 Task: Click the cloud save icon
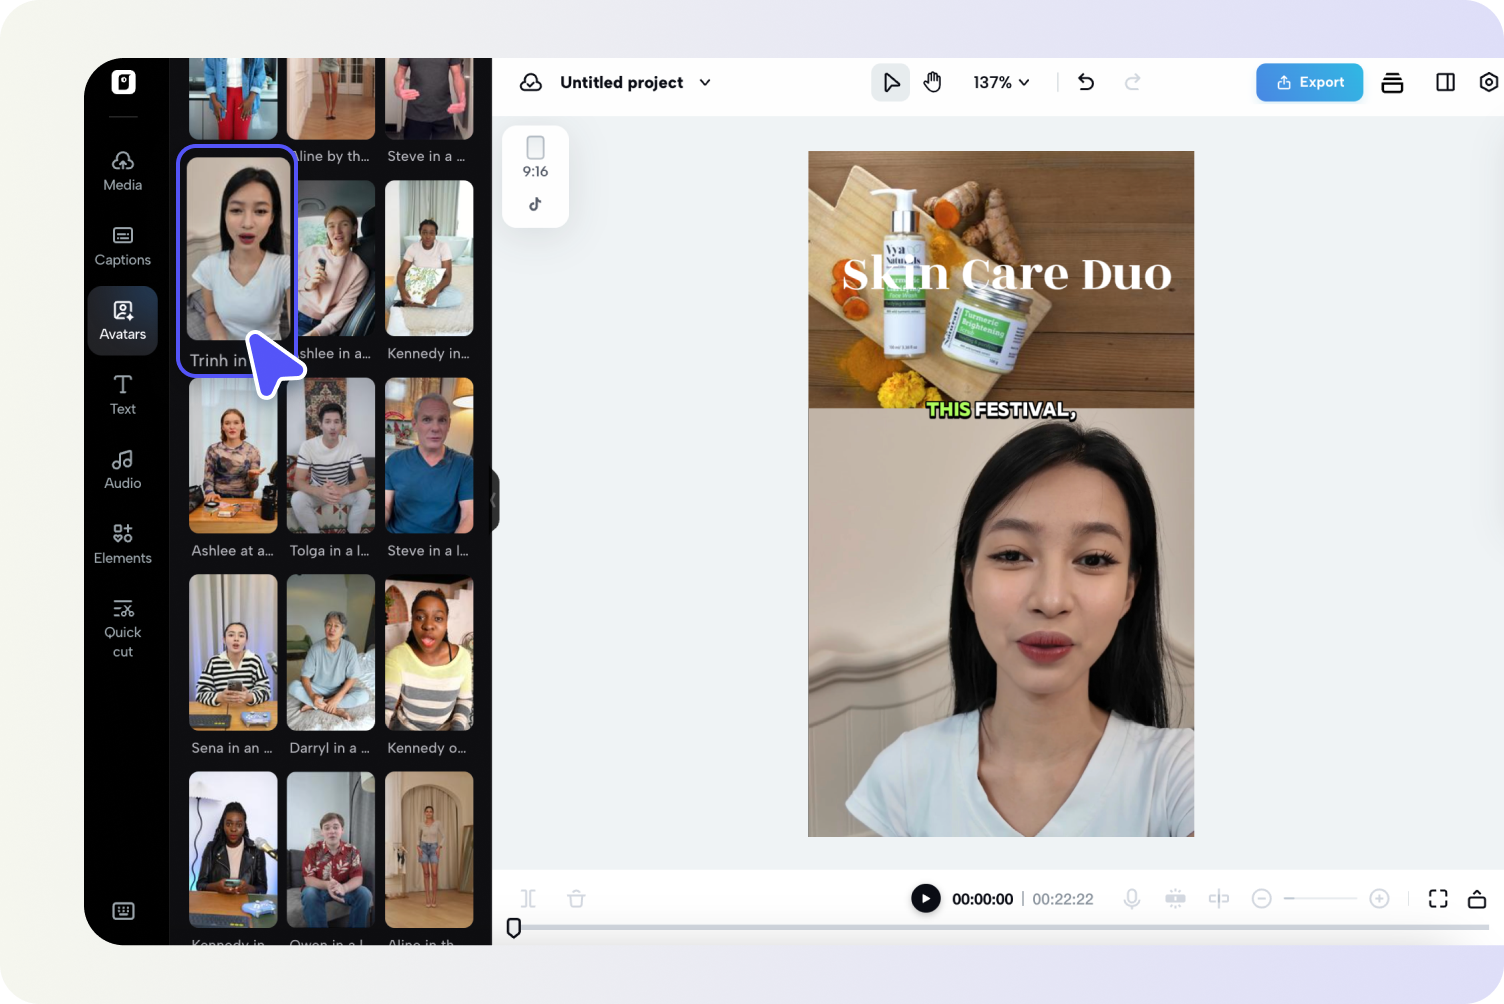(531, 82)
